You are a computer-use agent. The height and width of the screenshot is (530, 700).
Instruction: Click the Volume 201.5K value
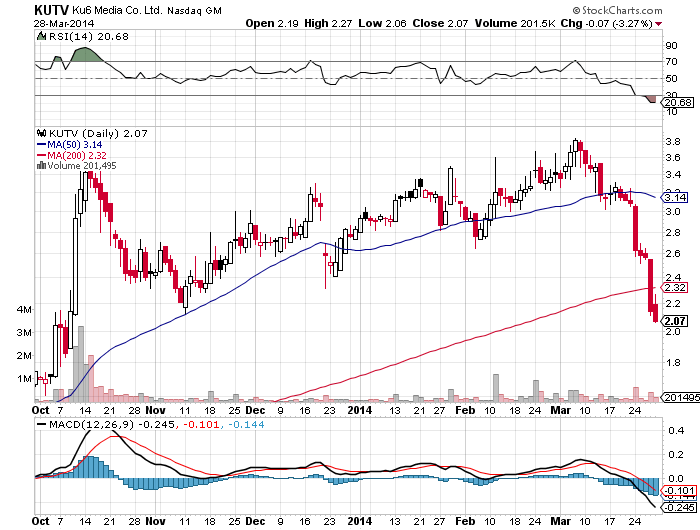(x=514, y=23)
